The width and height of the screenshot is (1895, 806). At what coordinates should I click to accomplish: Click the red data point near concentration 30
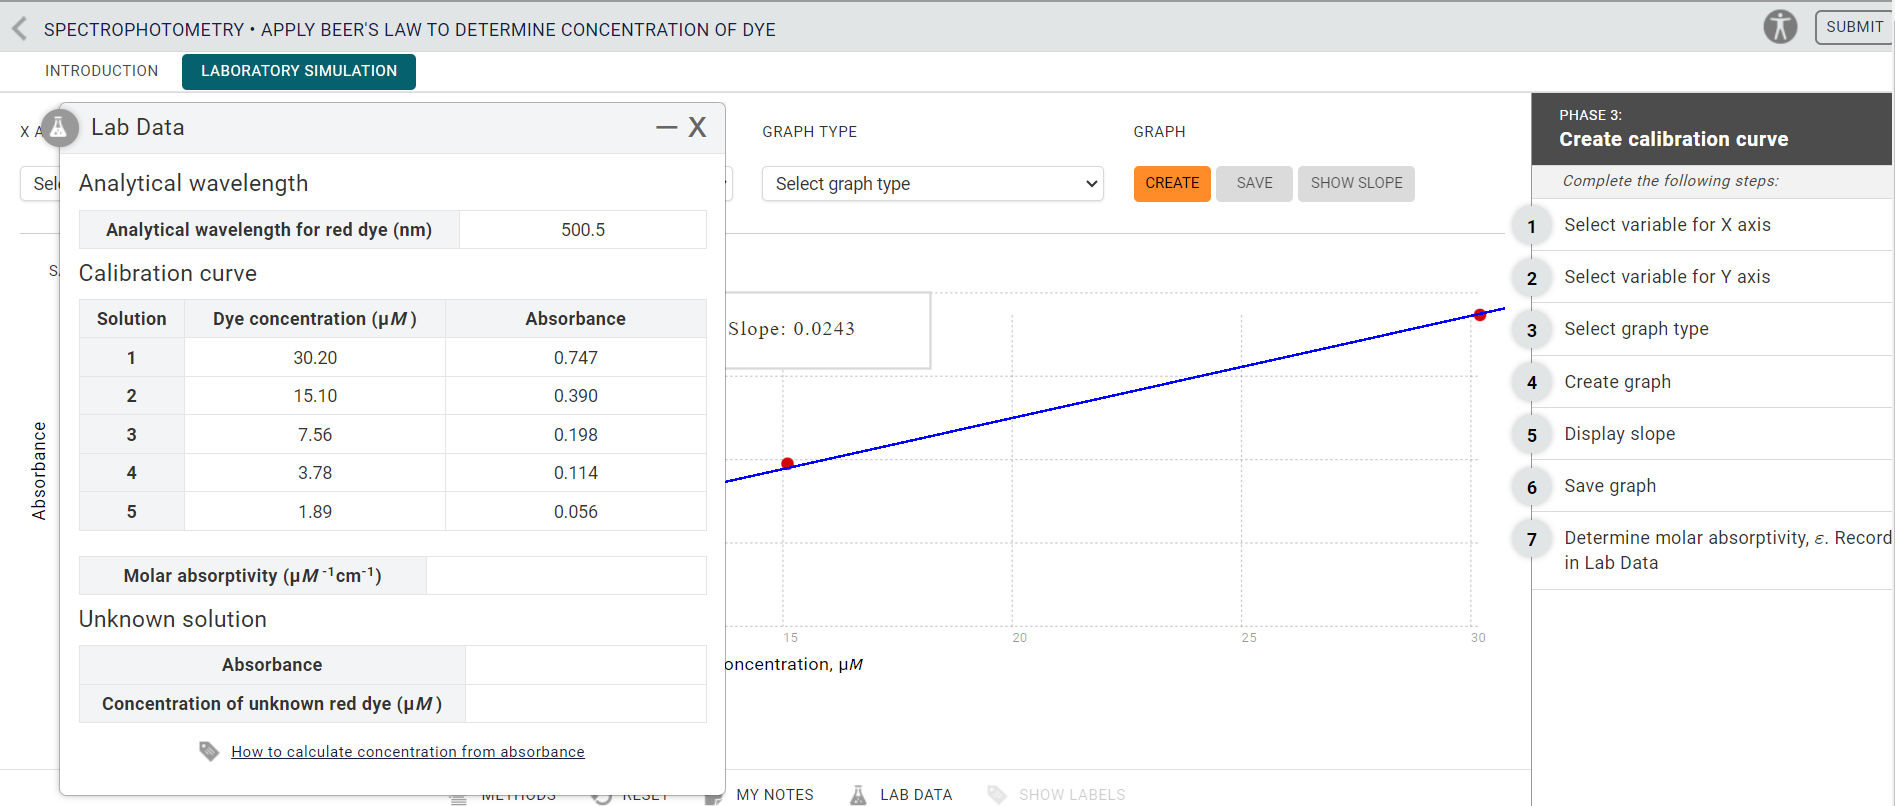(1480, 315)
